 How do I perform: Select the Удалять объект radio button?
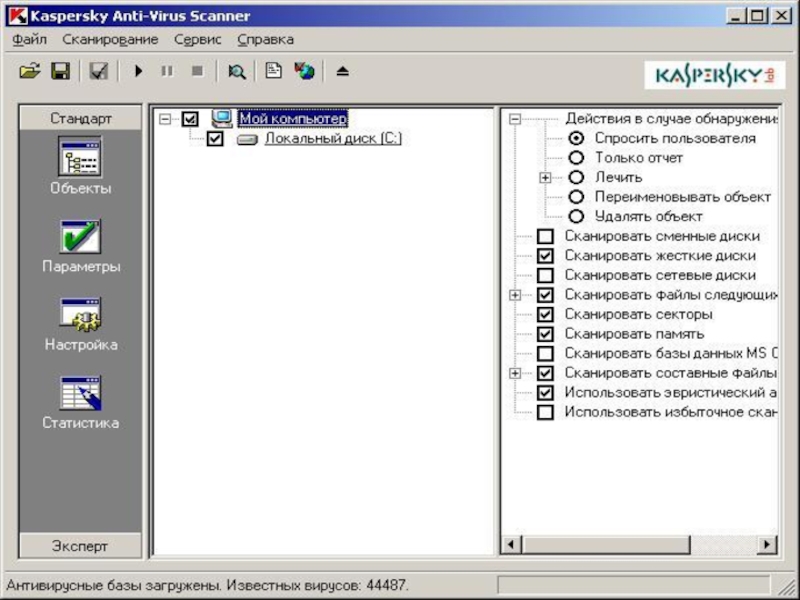click(576, 216)
